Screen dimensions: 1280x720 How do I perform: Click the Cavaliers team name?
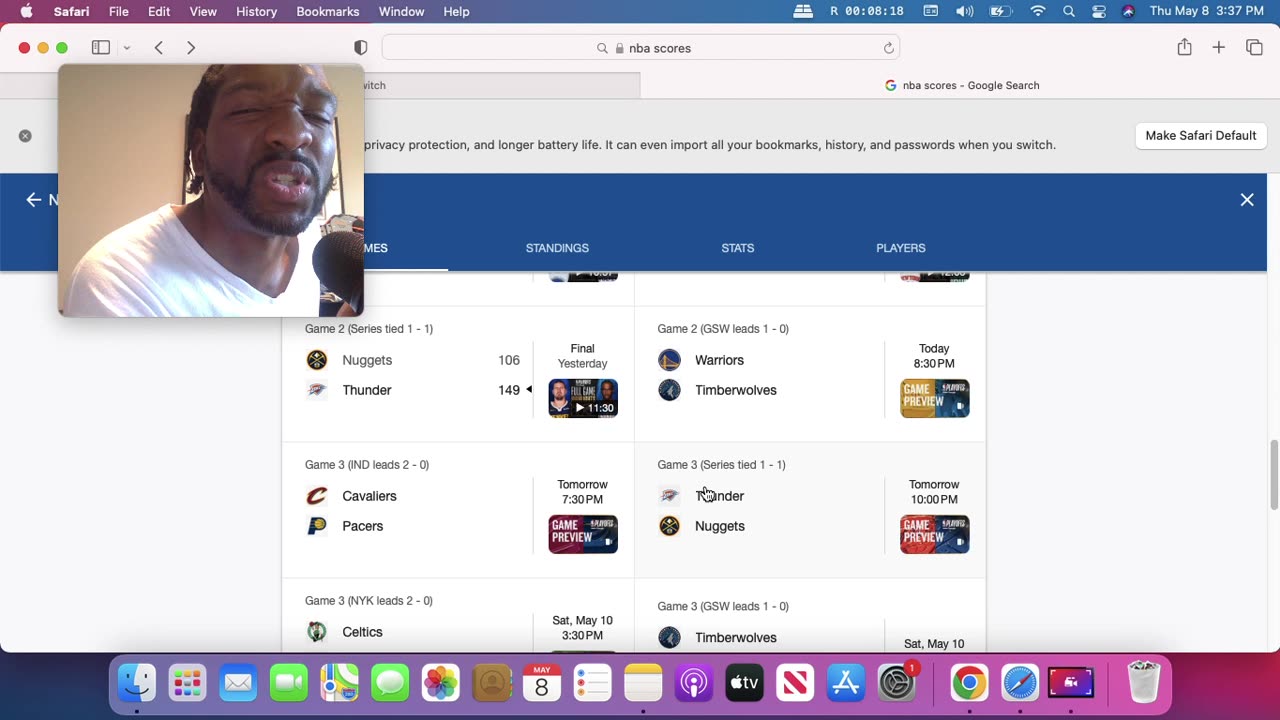369,496
